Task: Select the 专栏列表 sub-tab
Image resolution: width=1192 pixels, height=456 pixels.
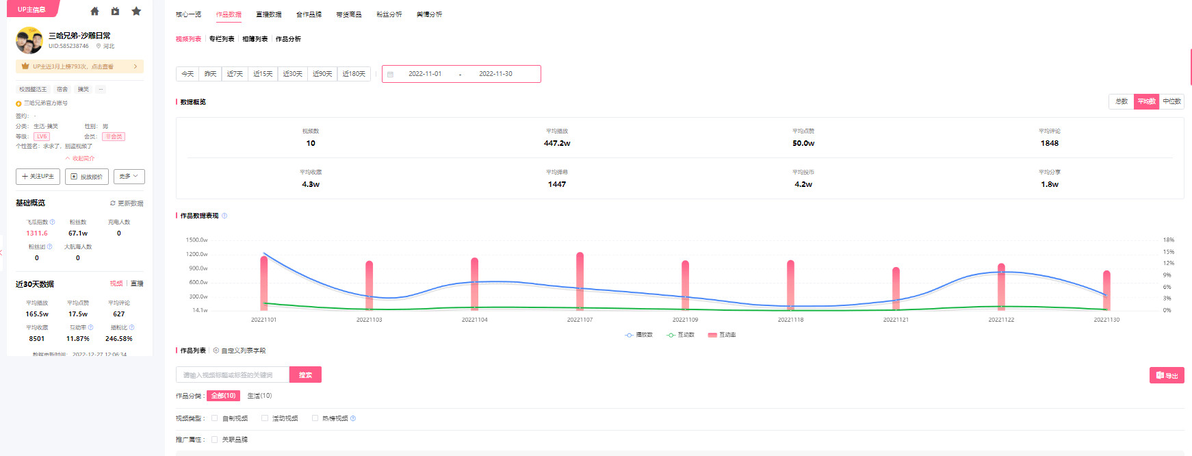Action: tap(222, 39)
